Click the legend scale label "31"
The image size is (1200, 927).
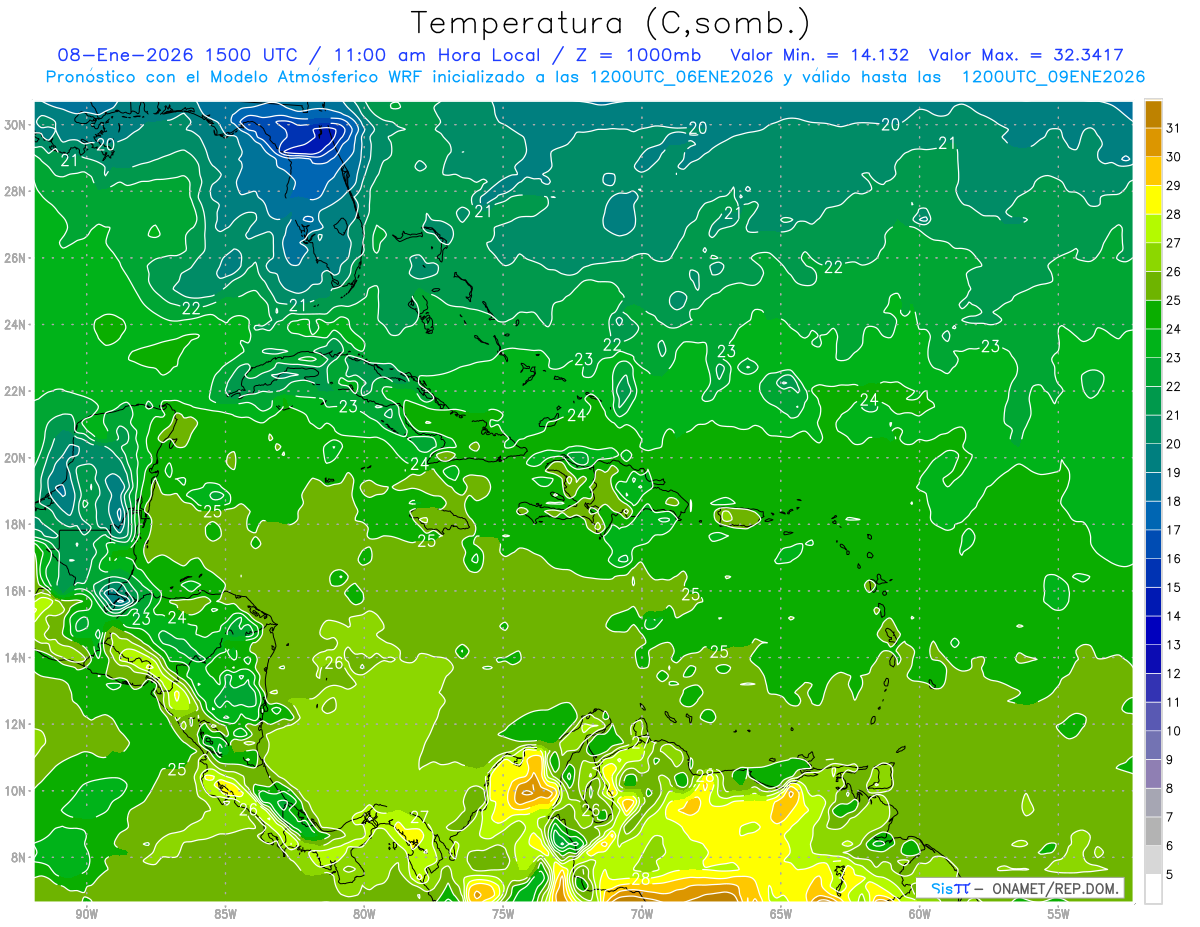[1174, 128]
